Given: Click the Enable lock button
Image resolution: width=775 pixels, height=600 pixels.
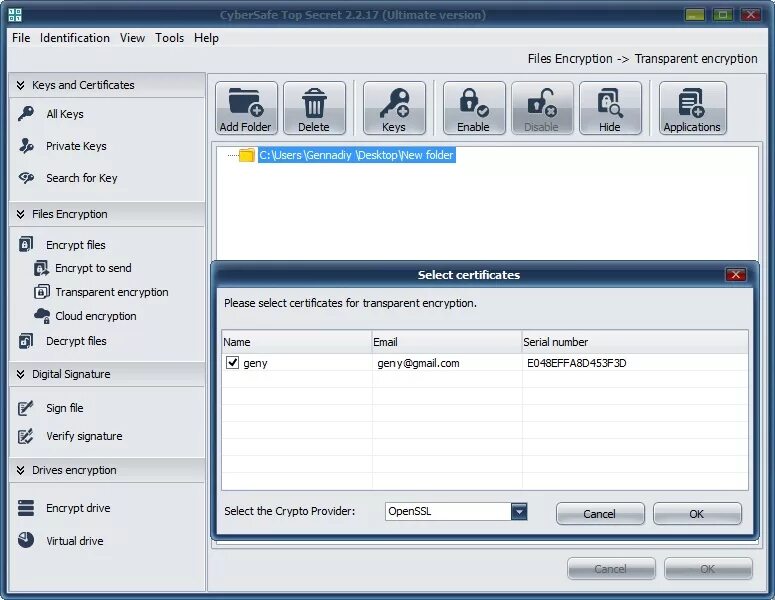Looking at the screenshot, I should (474, 108).
